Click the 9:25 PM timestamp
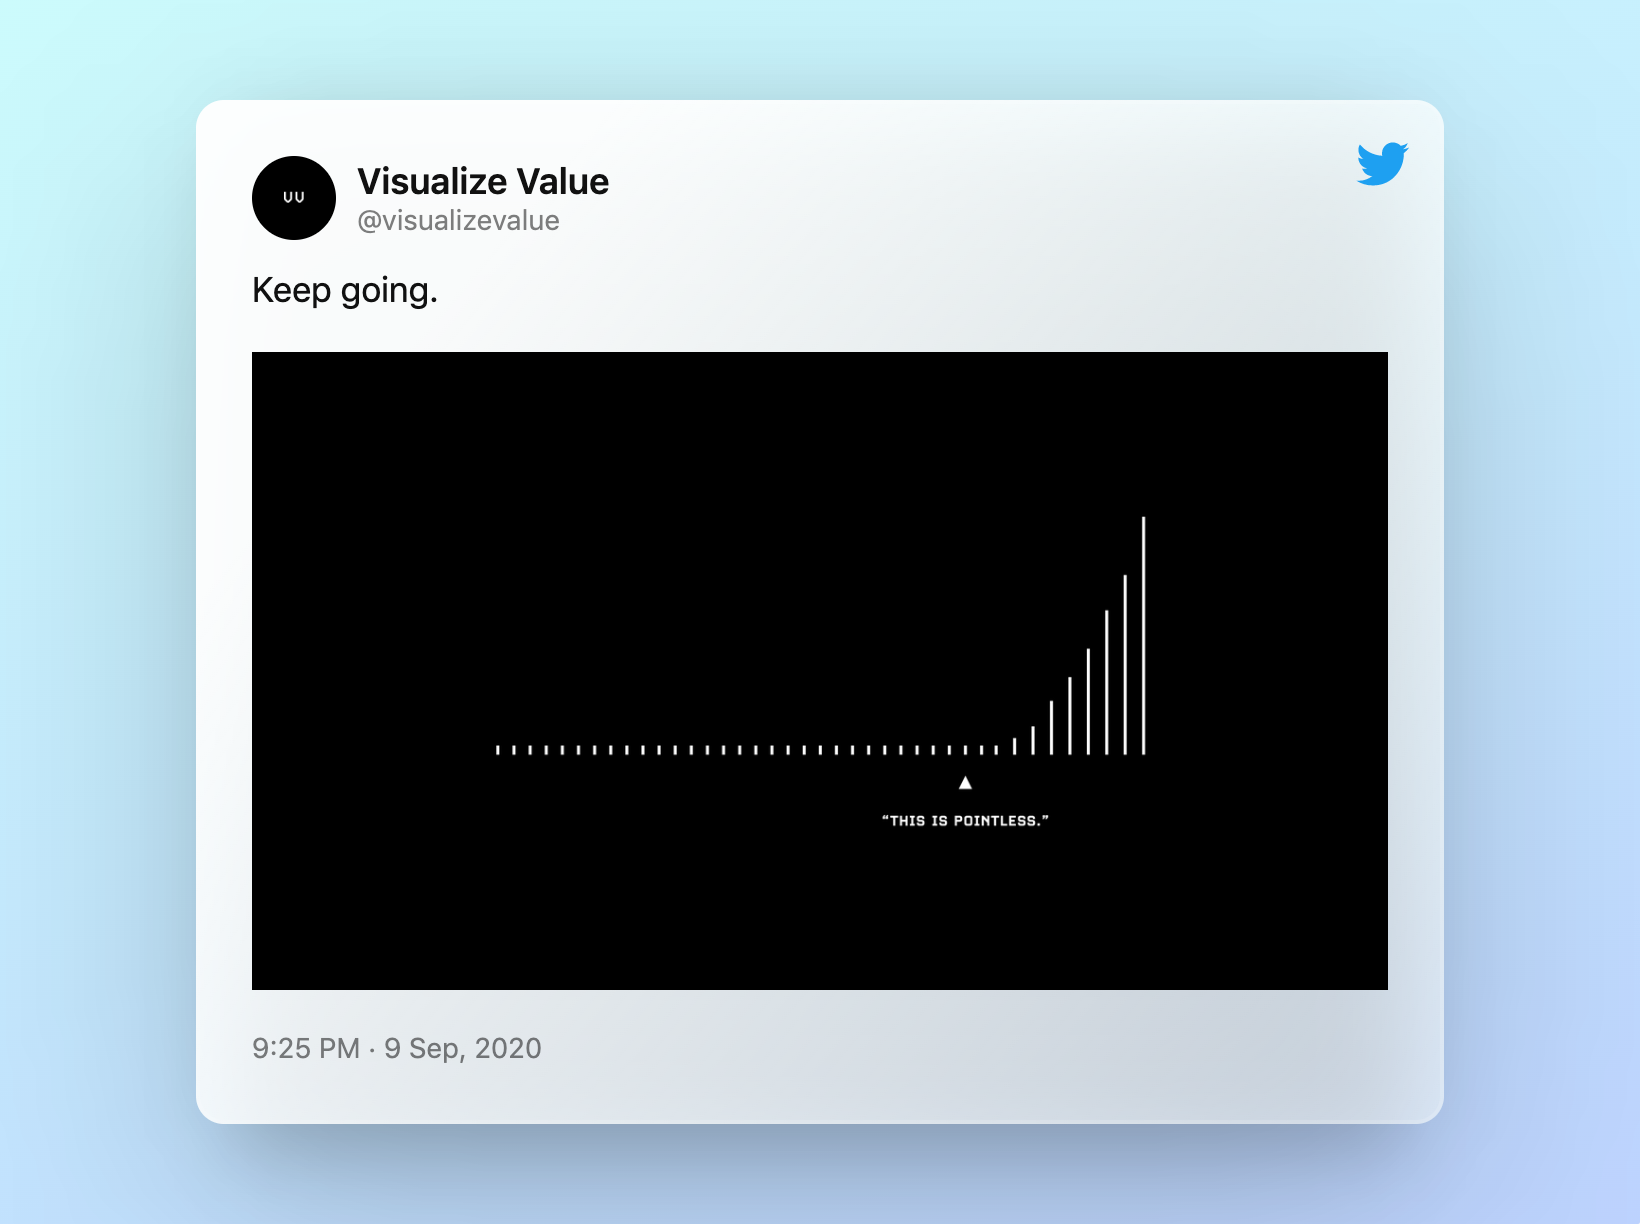Image resolution: width=1640 pixels, height=1224 pixels. tap(305, 1048)
